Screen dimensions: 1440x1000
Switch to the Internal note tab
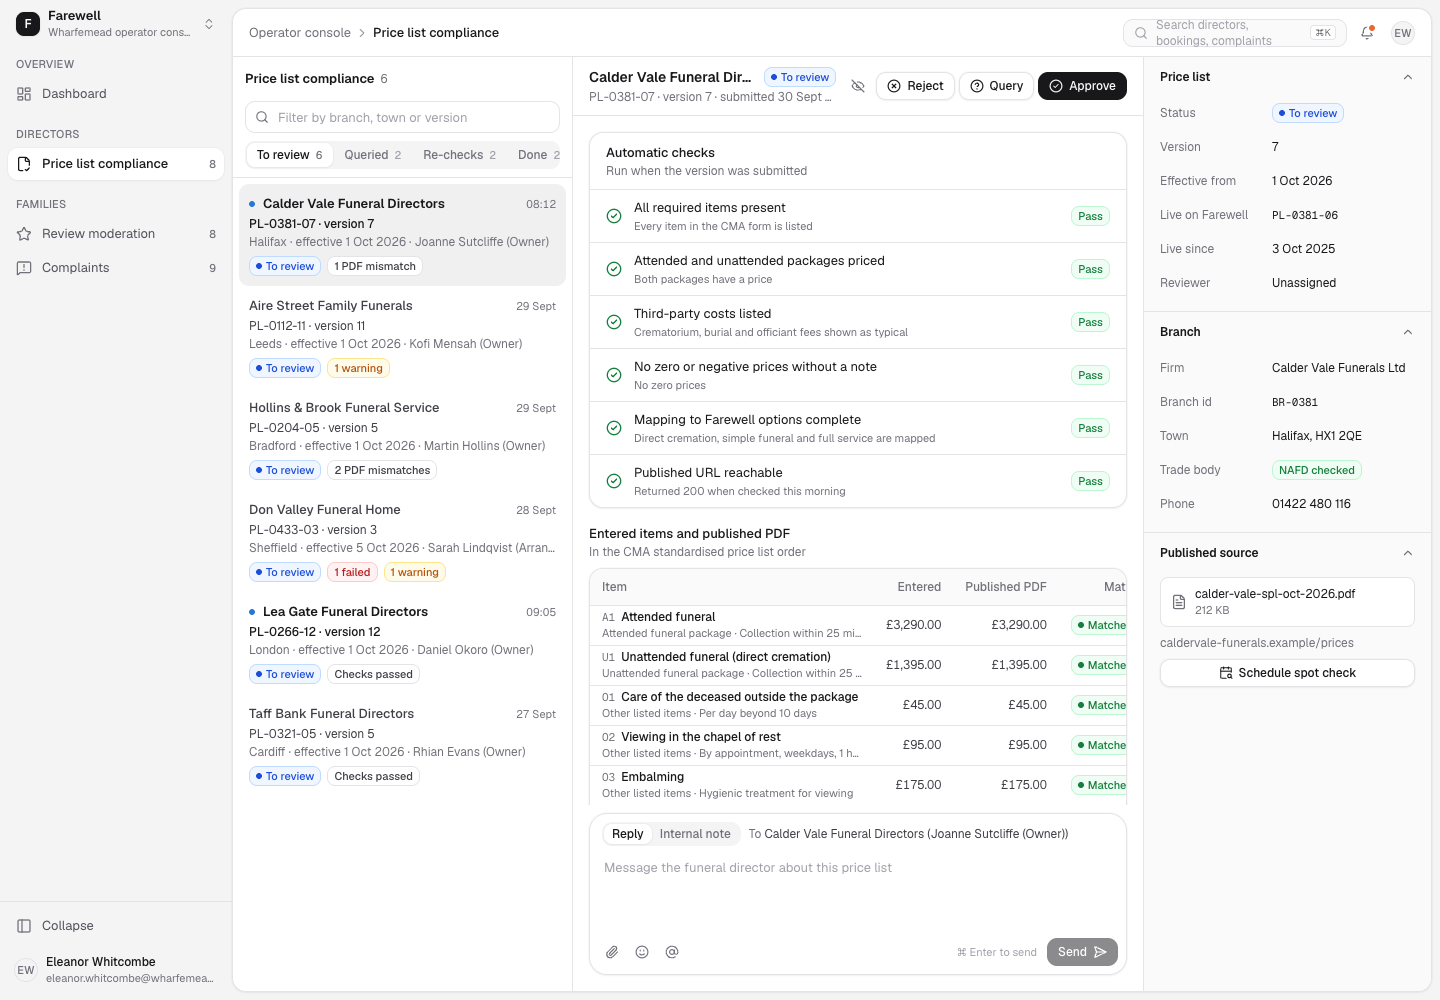pyautogui.click(x=695, y=834)
